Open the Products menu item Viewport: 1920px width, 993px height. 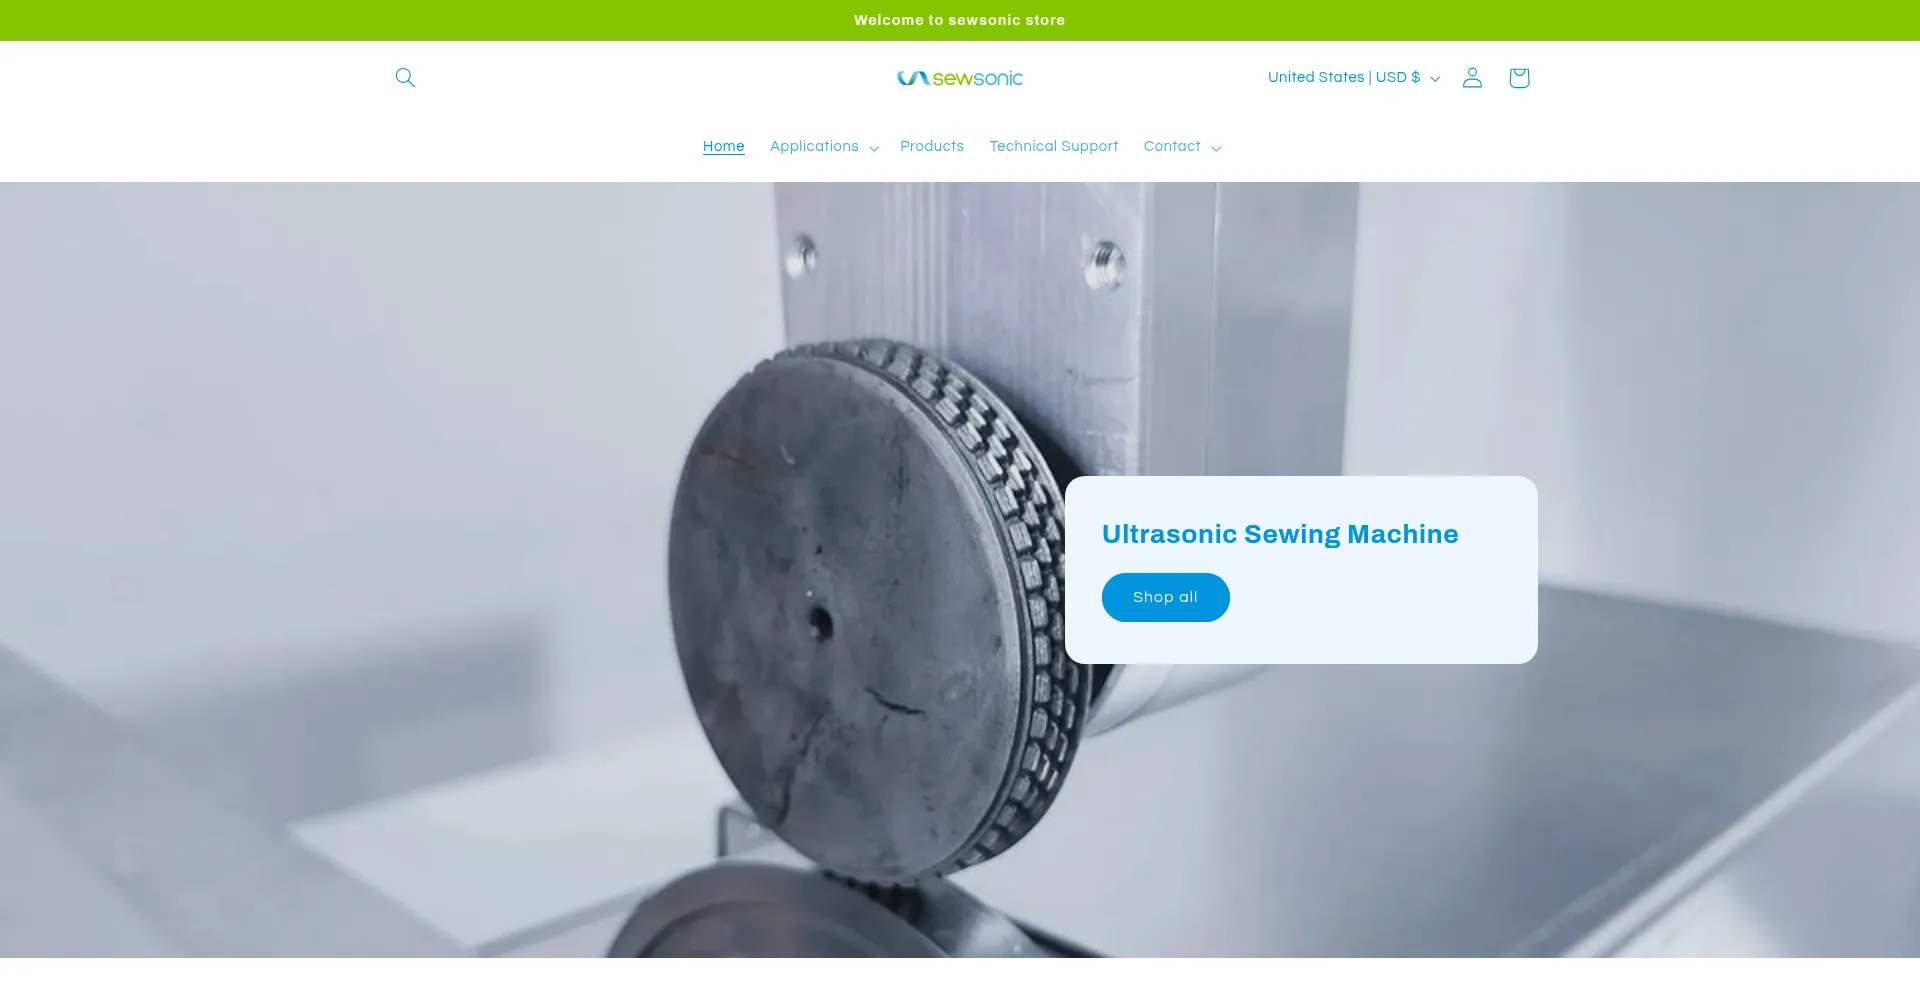click(x=932, y=147)
